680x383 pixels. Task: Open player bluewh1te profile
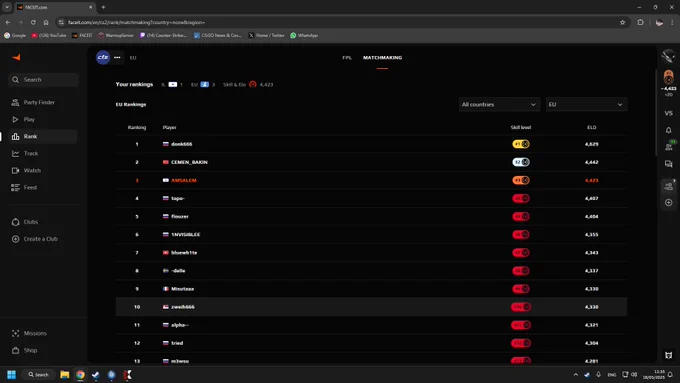point(184,252)
